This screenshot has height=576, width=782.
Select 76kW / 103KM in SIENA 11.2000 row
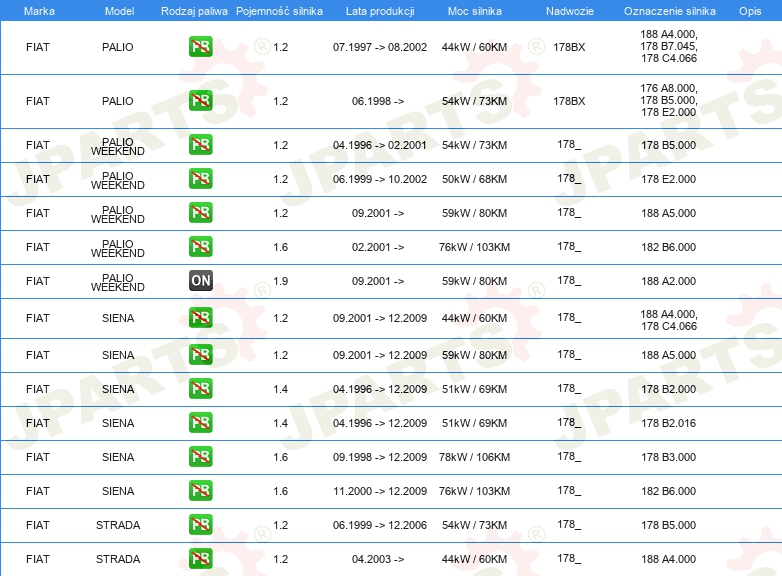click(474, 491)
